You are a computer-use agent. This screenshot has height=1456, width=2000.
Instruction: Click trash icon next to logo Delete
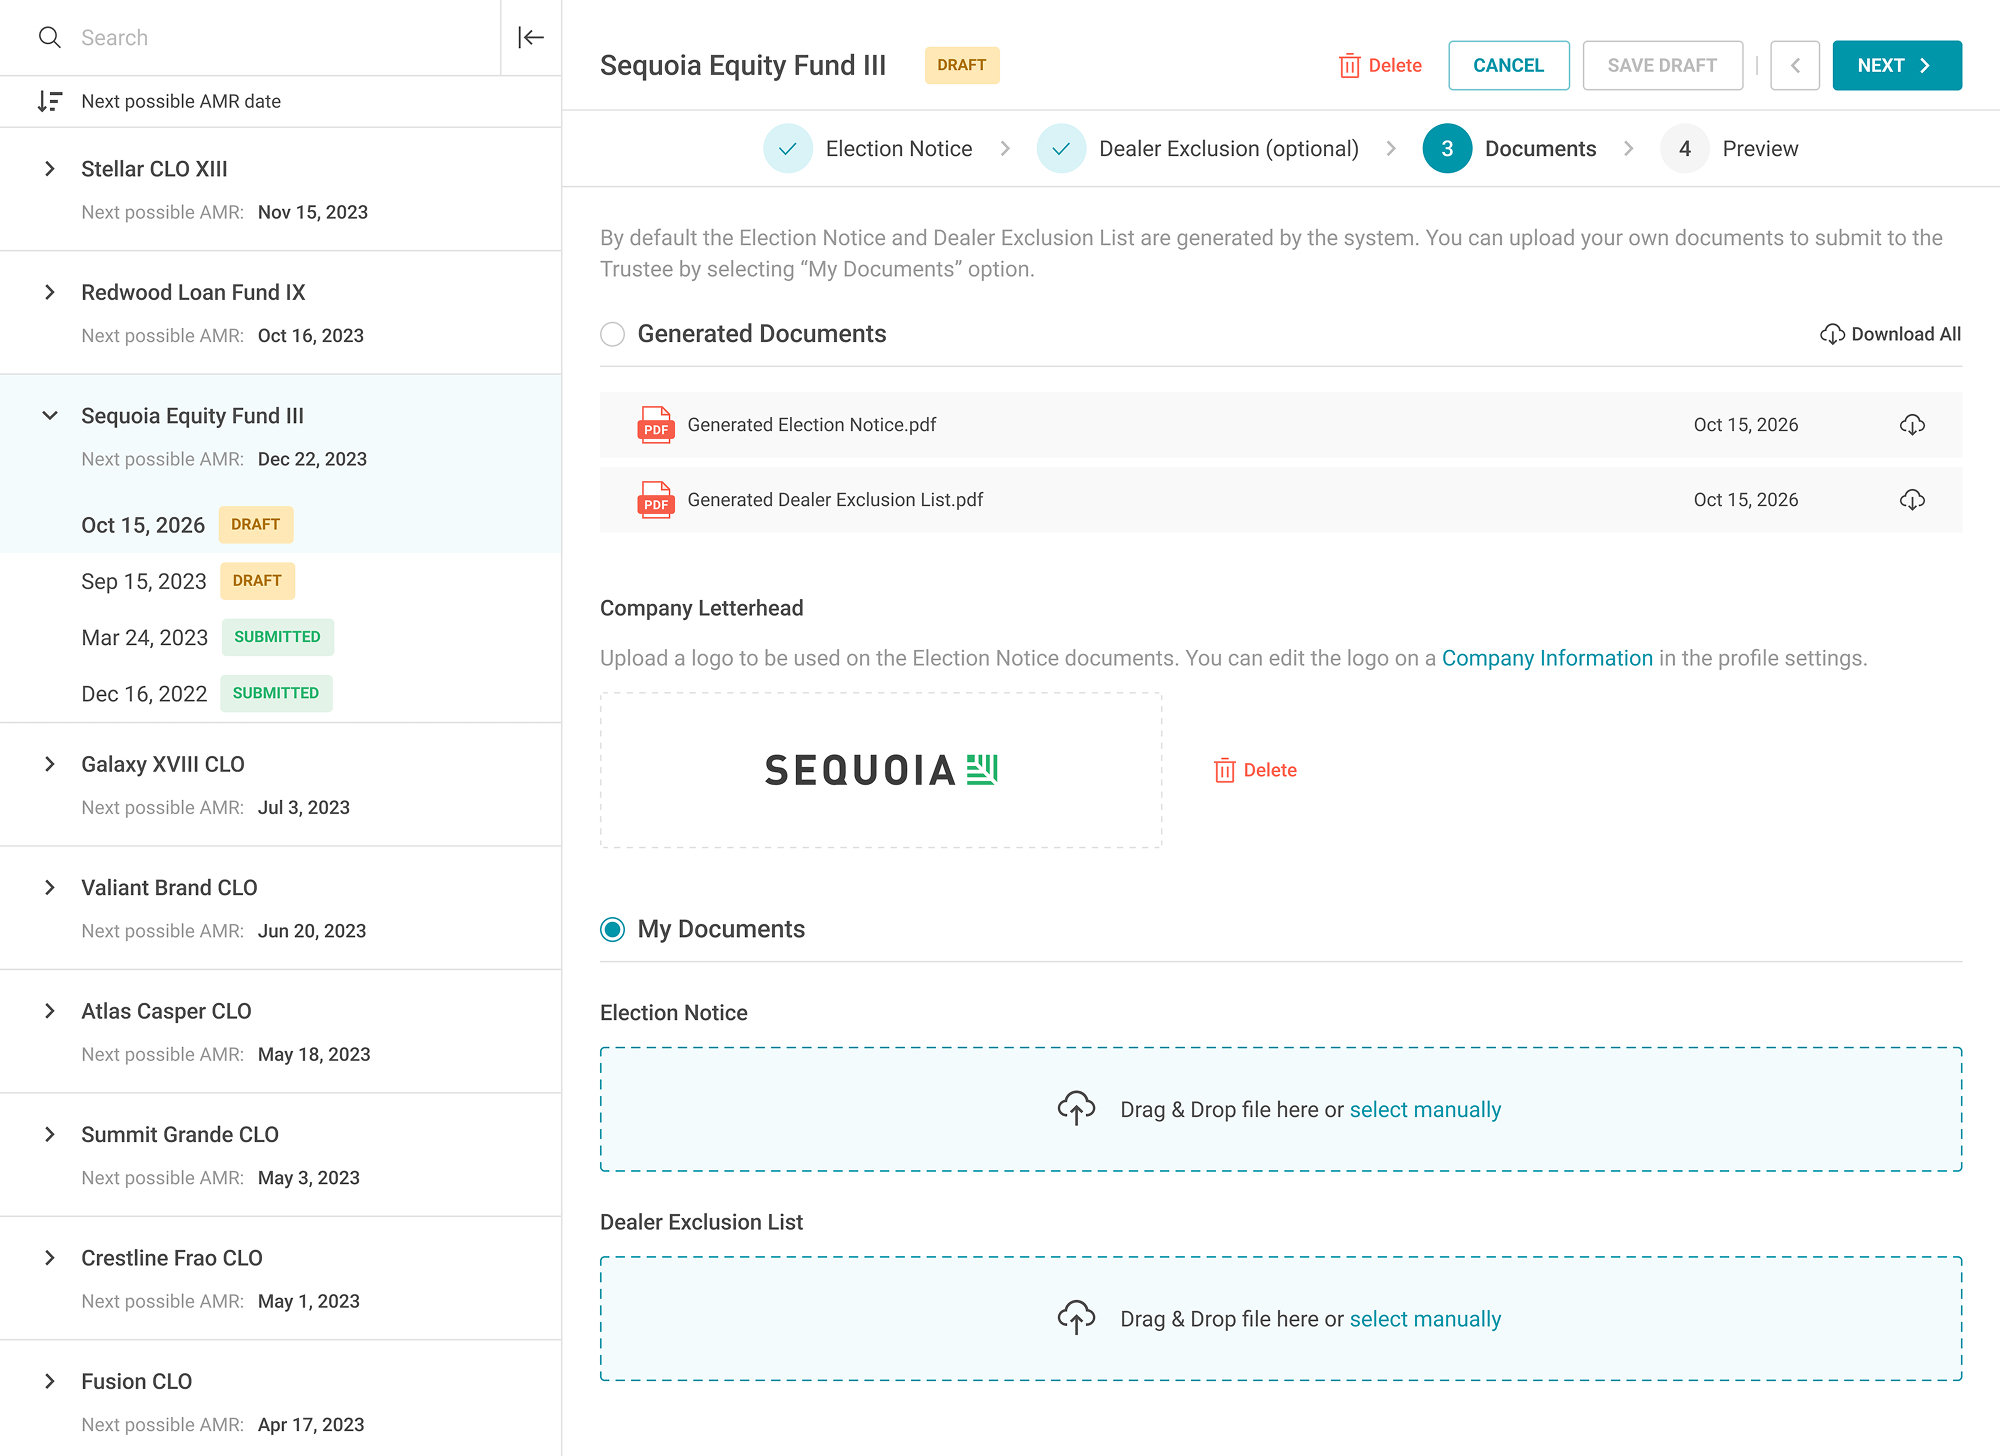(1224, 770)
